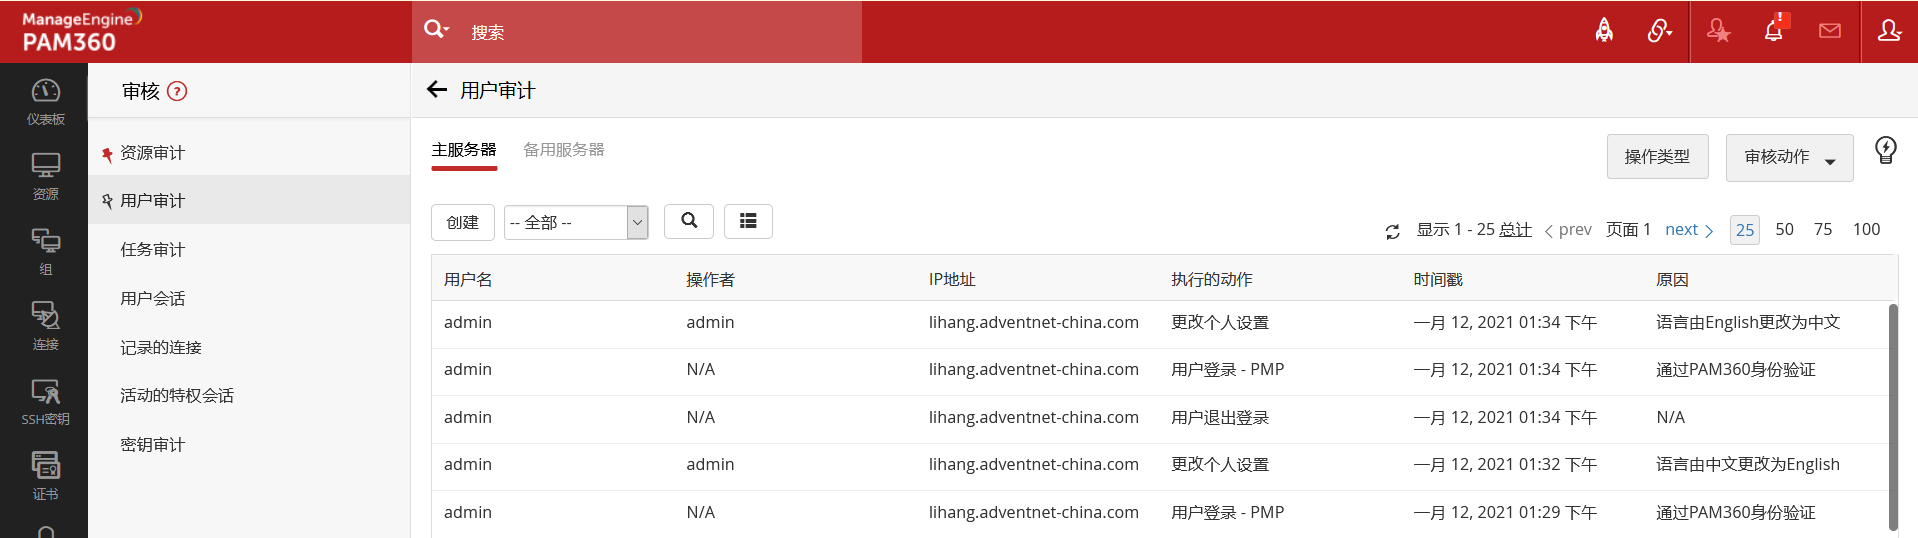Click the lightbulb tips icon
The image size is (1918, 538).
coord(1885,150)
